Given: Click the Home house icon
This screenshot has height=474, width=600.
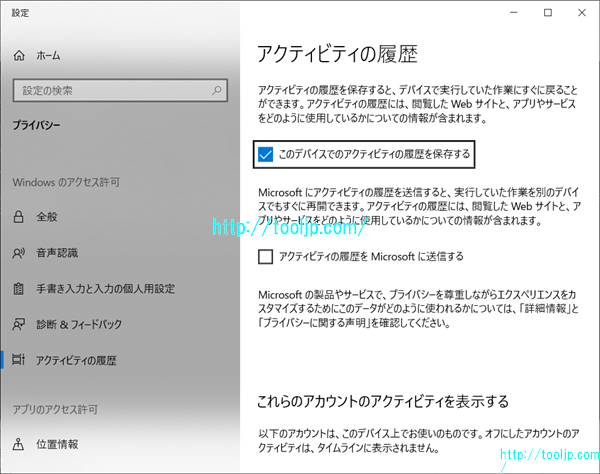Looking at the screenshot, I should tap(19, 56).
